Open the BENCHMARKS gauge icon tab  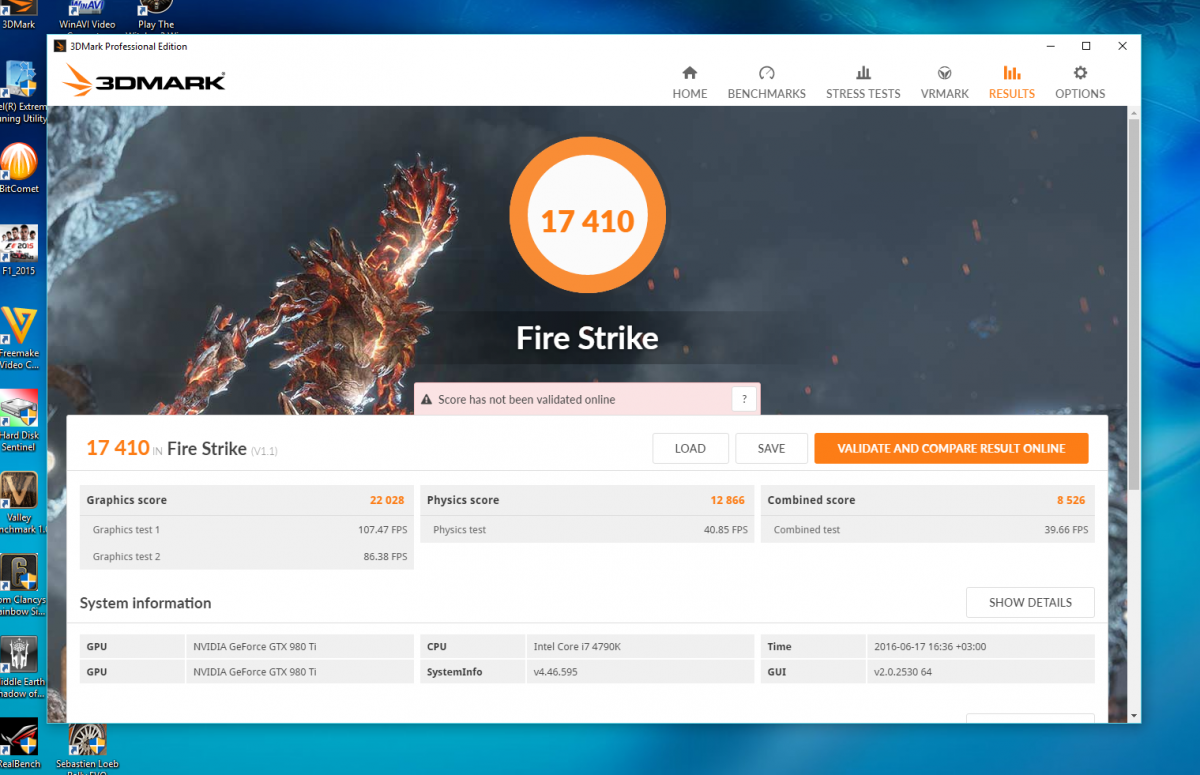point(766,82)
